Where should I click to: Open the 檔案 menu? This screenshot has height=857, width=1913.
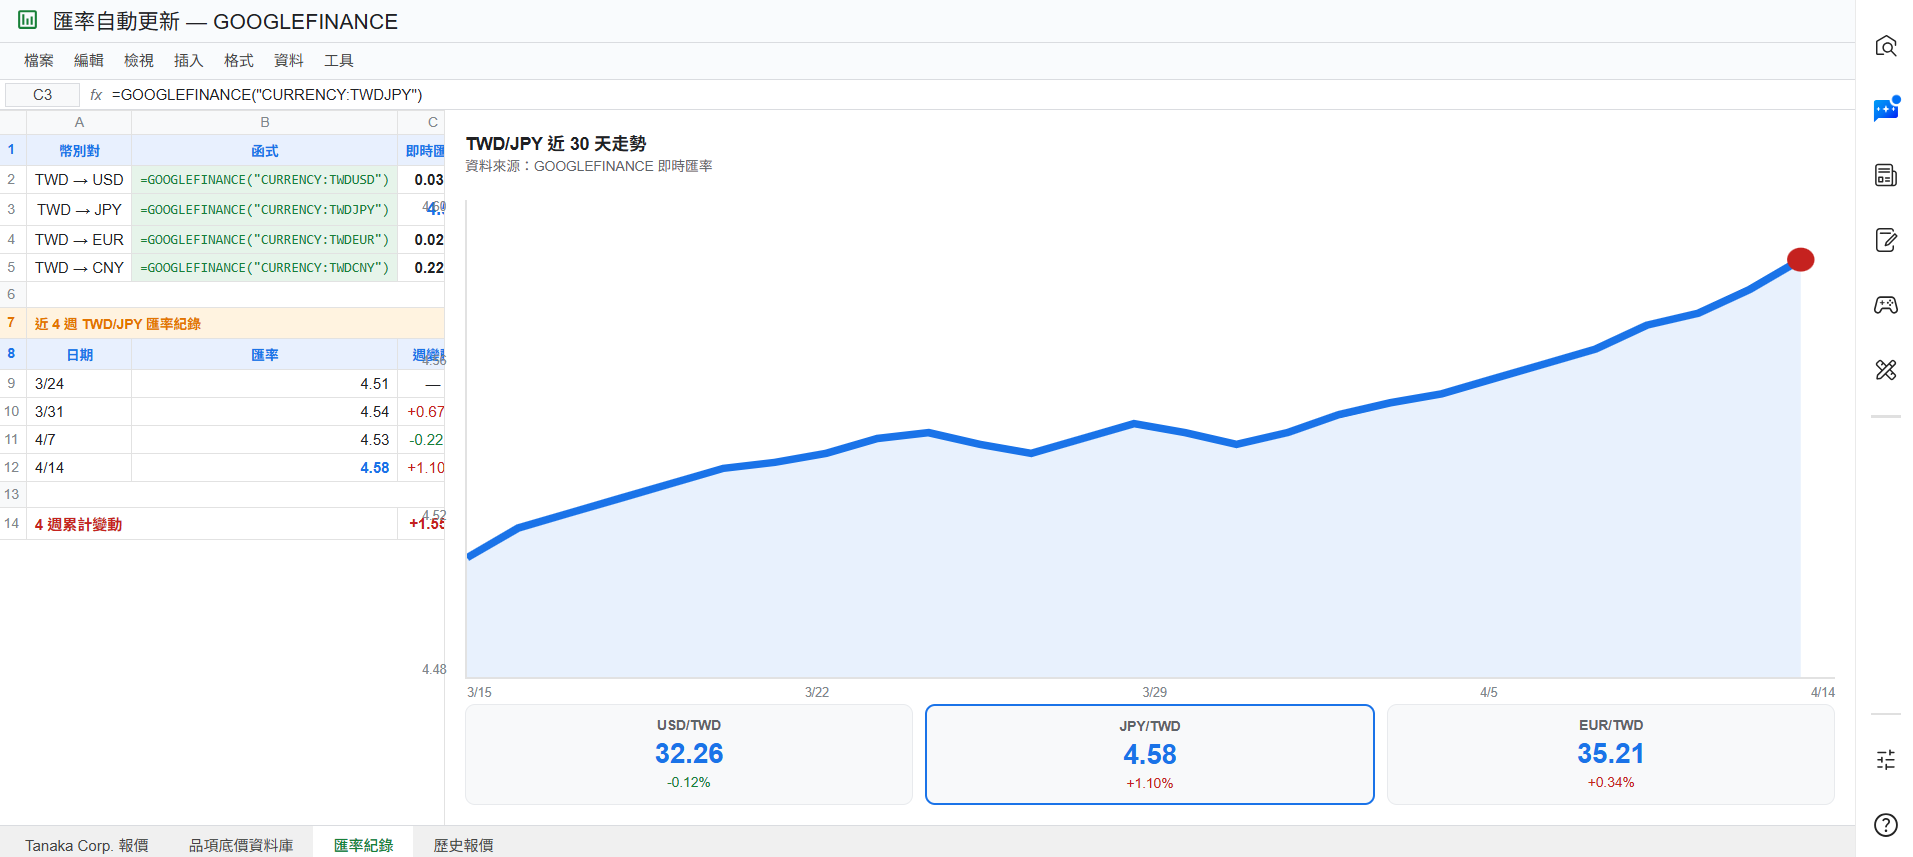tap(39, 61)
